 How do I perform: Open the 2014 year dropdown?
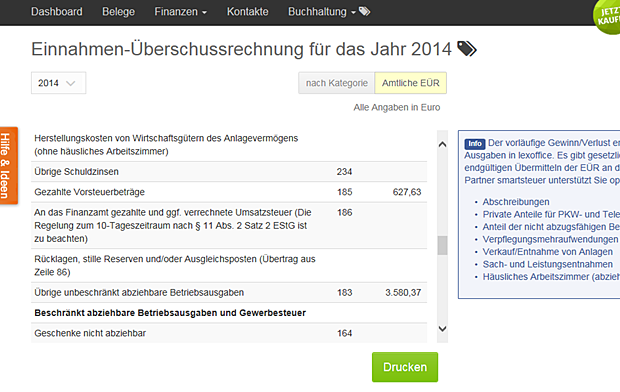coord(59,83)
